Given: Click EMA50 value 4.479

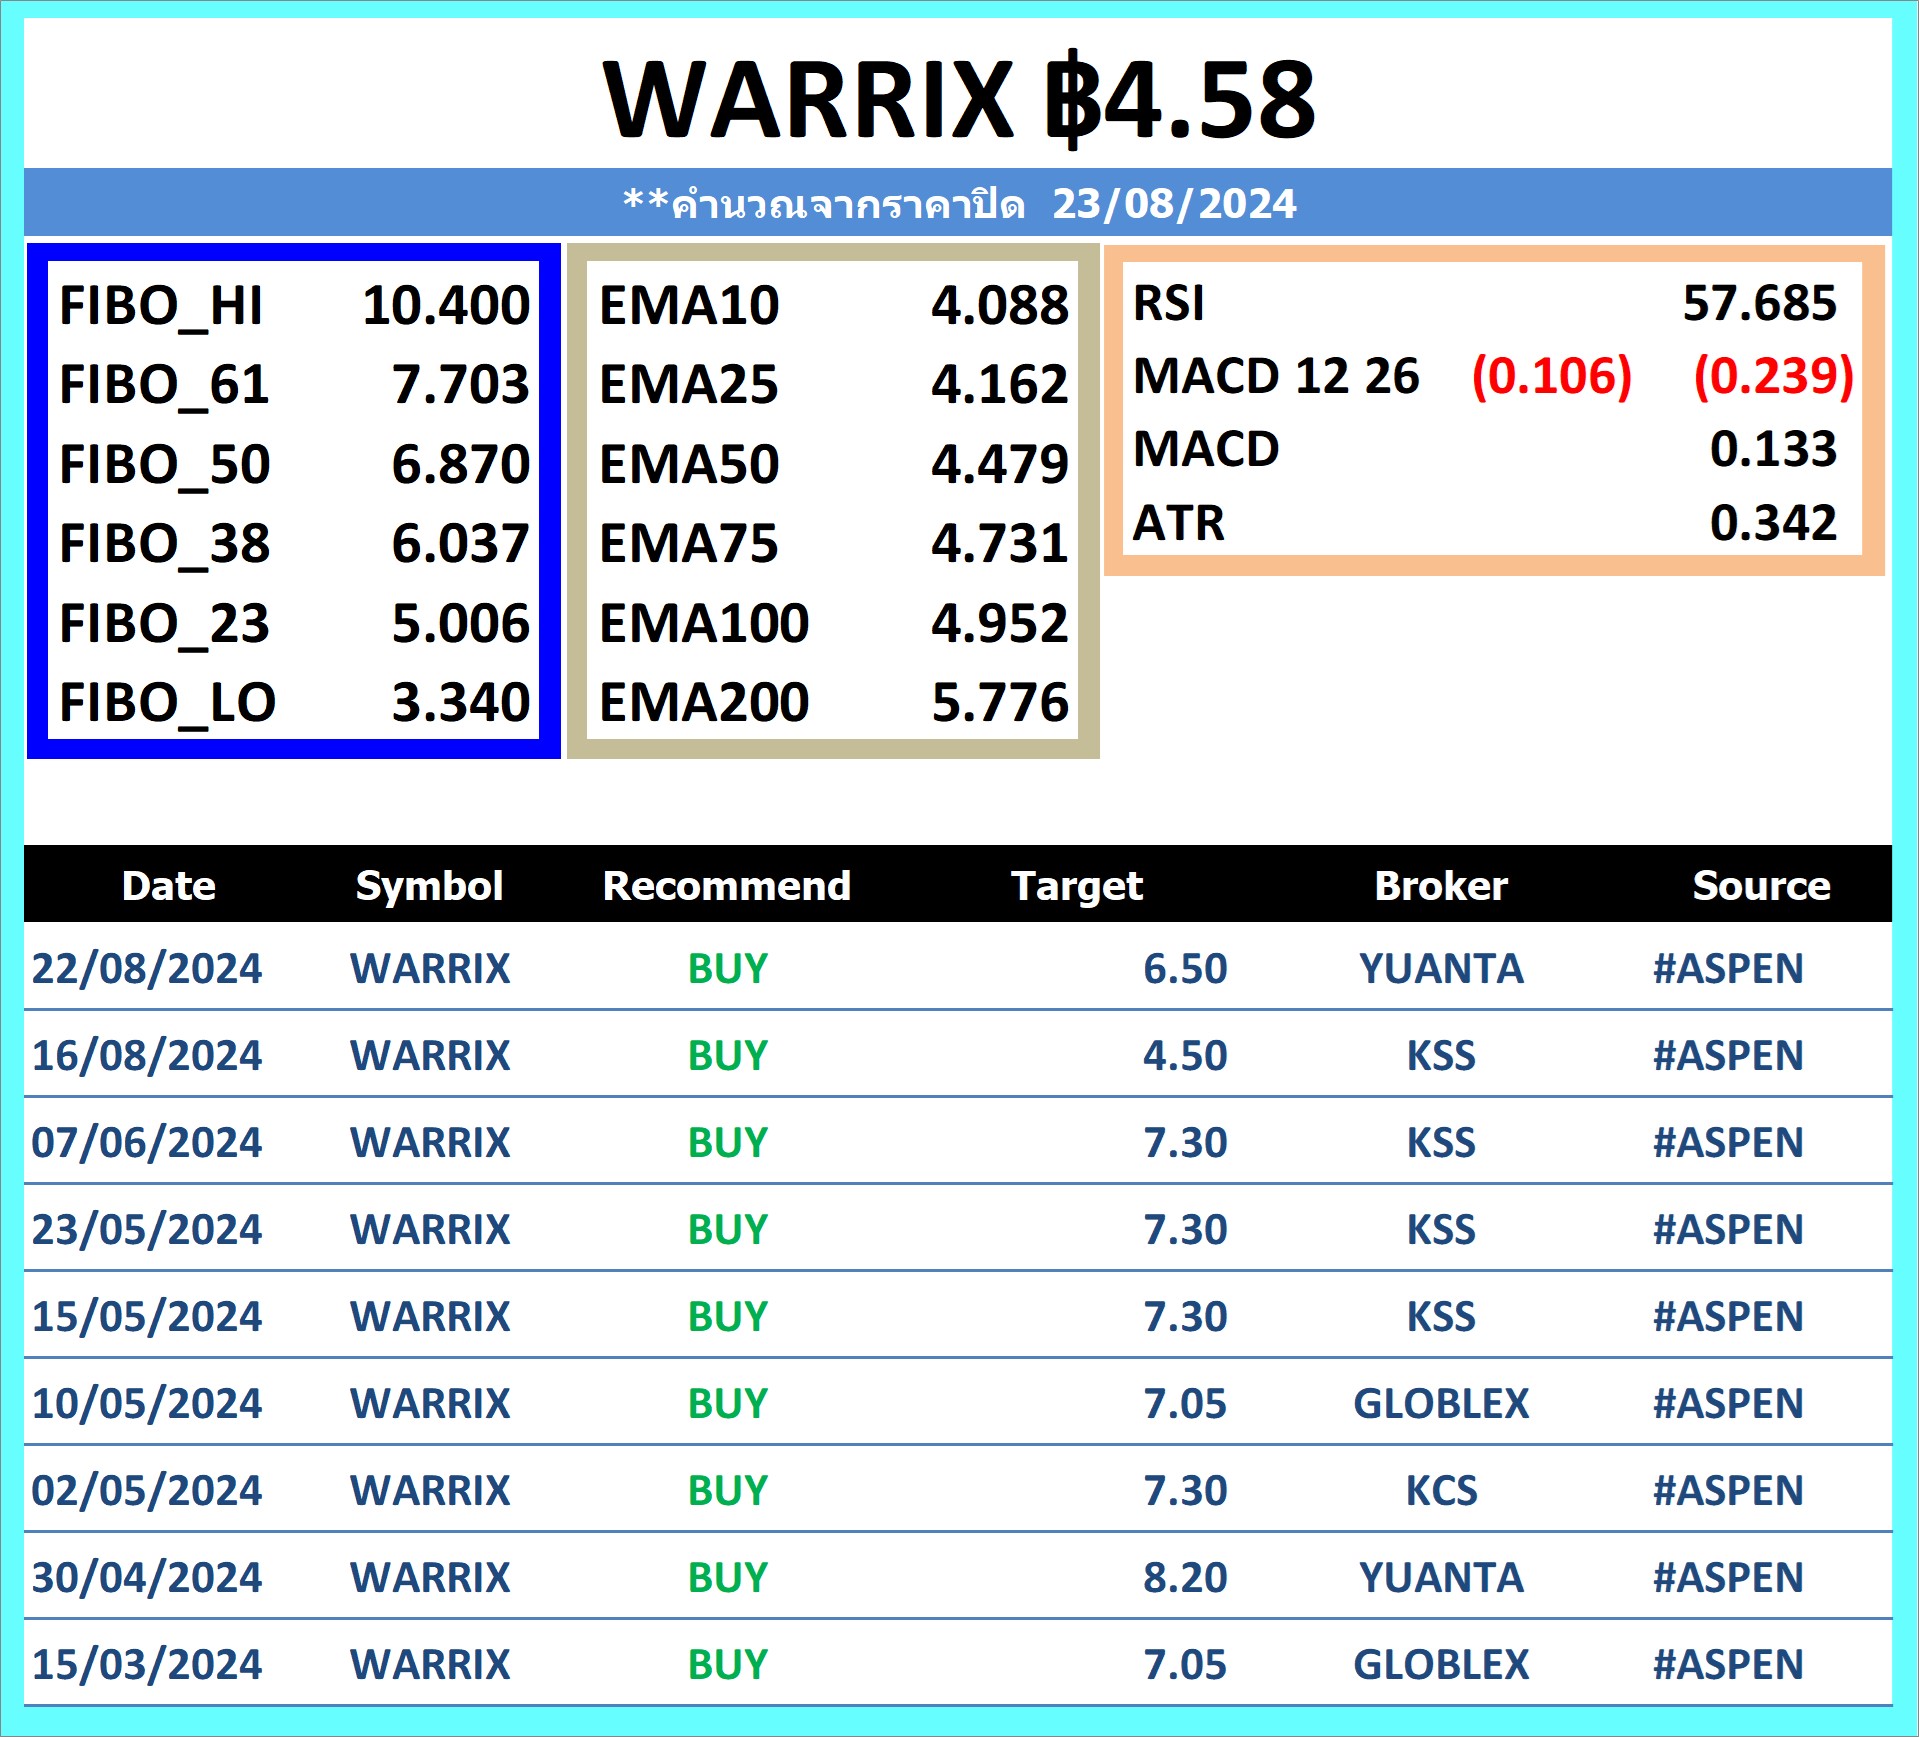Looking at the screenshot, I should [x=1000, y=464].
